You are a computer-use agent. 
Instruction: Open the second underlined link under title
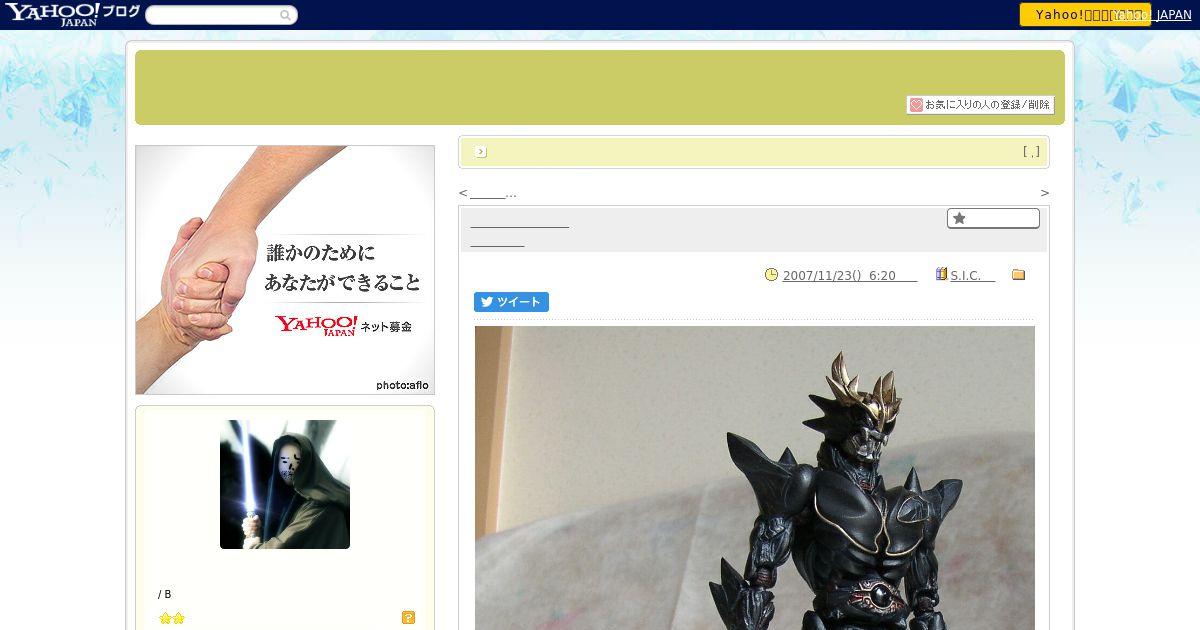(497, 240)
